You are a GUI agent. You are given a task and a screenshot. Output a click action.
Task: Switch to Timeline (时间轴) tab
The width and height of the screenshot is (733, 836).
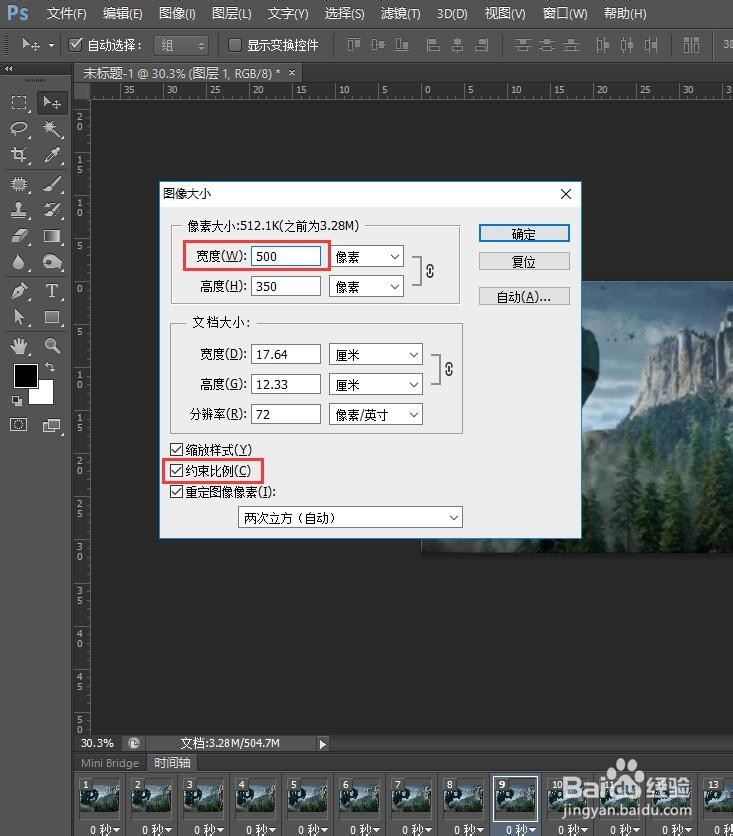tap(172, 763)
